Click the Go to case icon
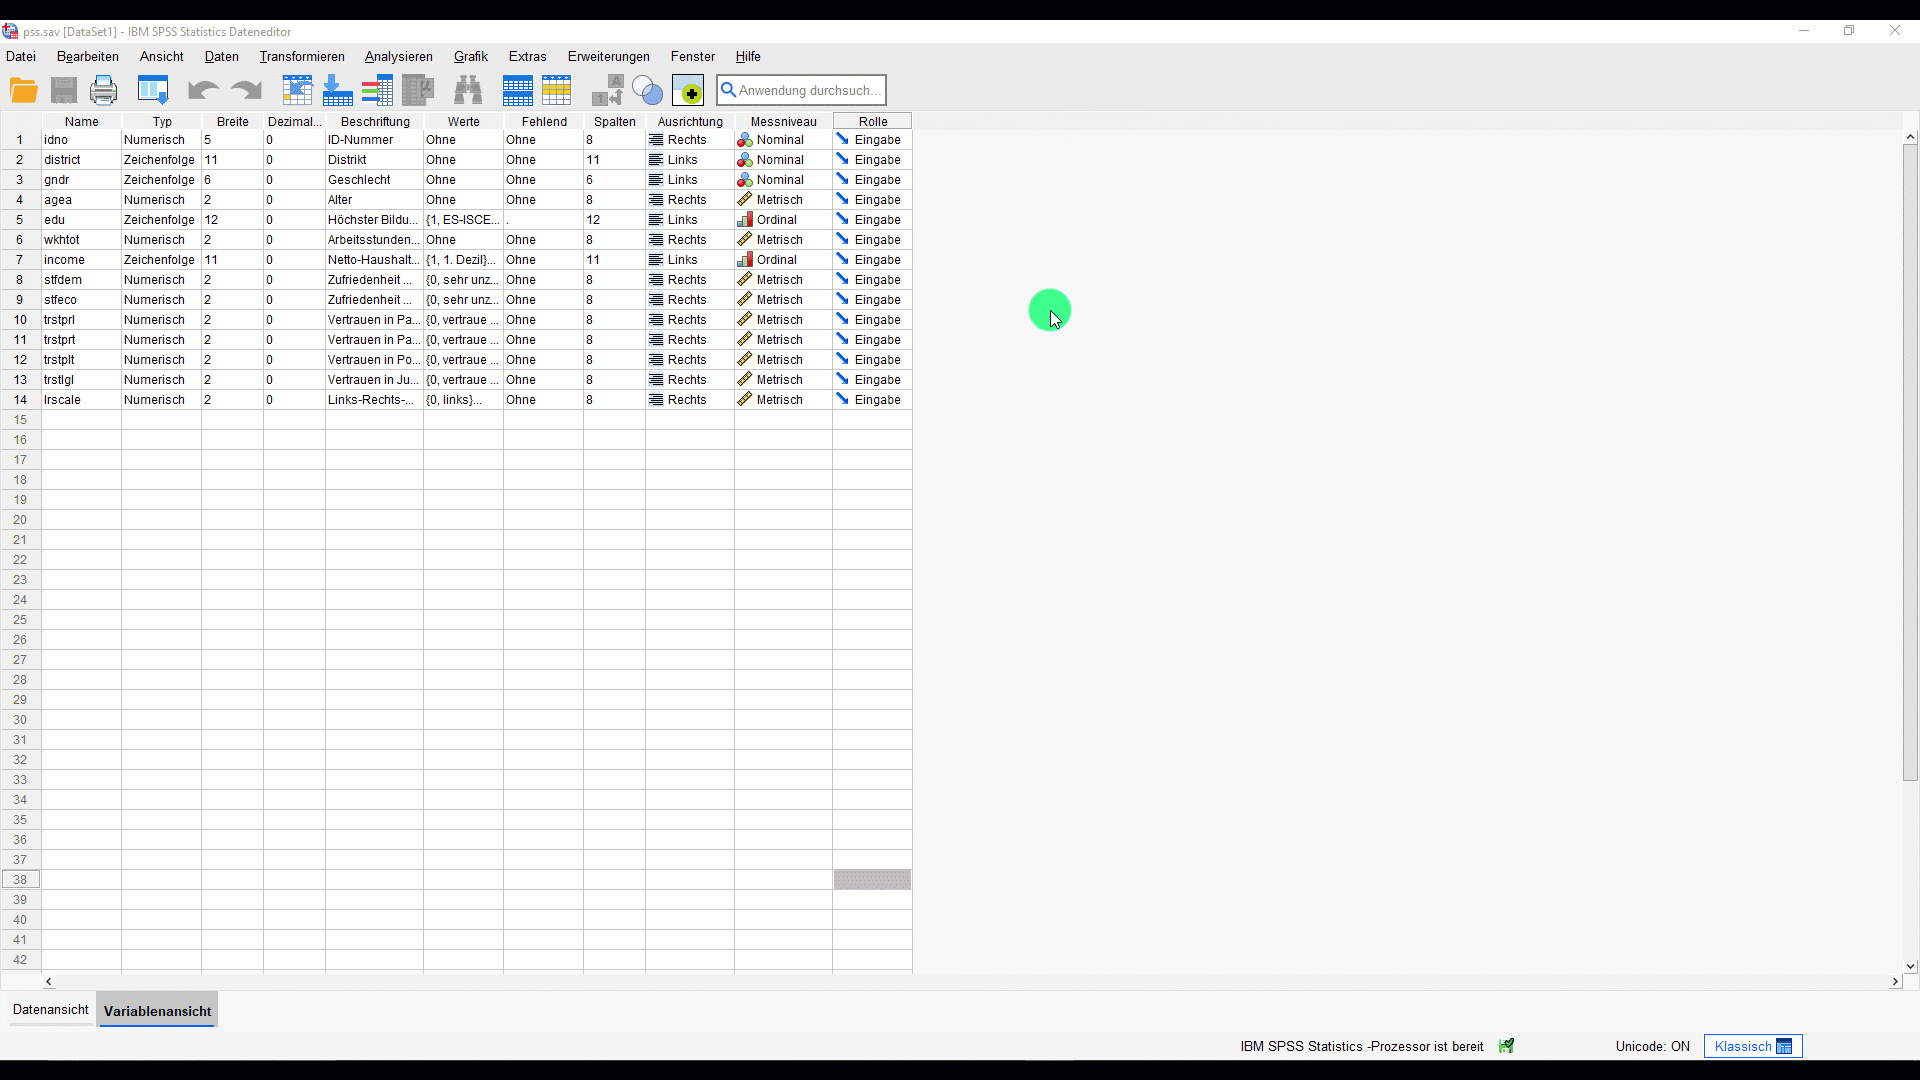The image size is (1920, 1080). click(x=297, y=91)
